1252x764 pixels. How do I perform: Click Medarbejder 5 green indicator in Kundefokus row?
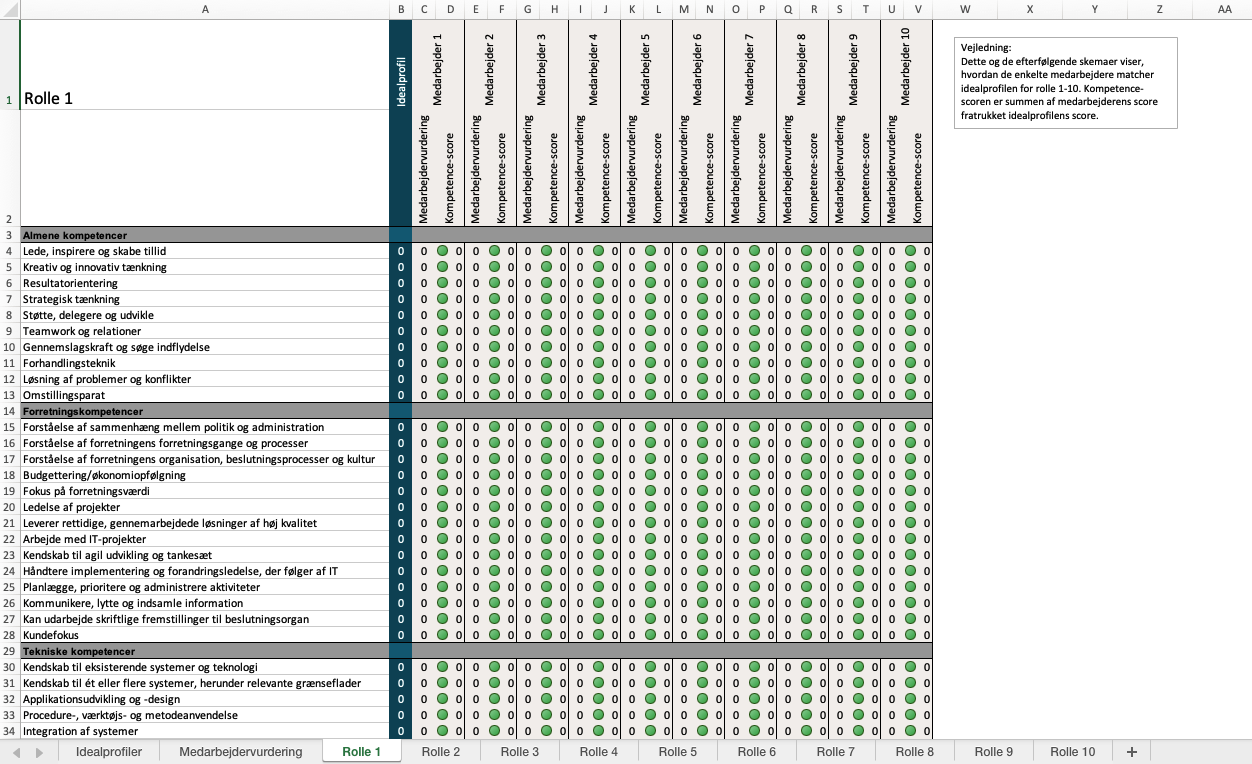tap(650, 635)
